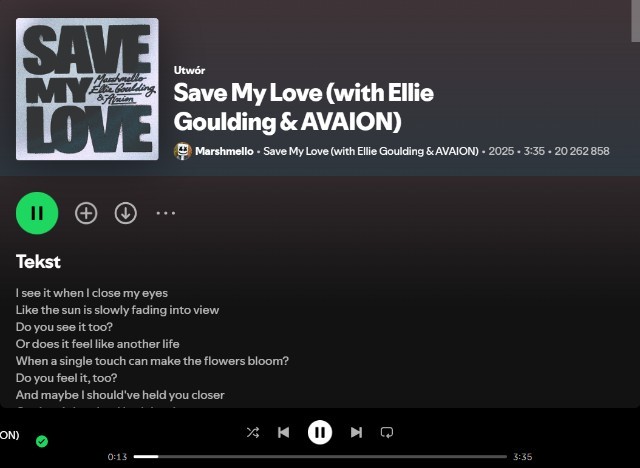This screenshot has width=640, height=468.
Task: Click the 3:35 total duration label in the player
Action: 522,457
